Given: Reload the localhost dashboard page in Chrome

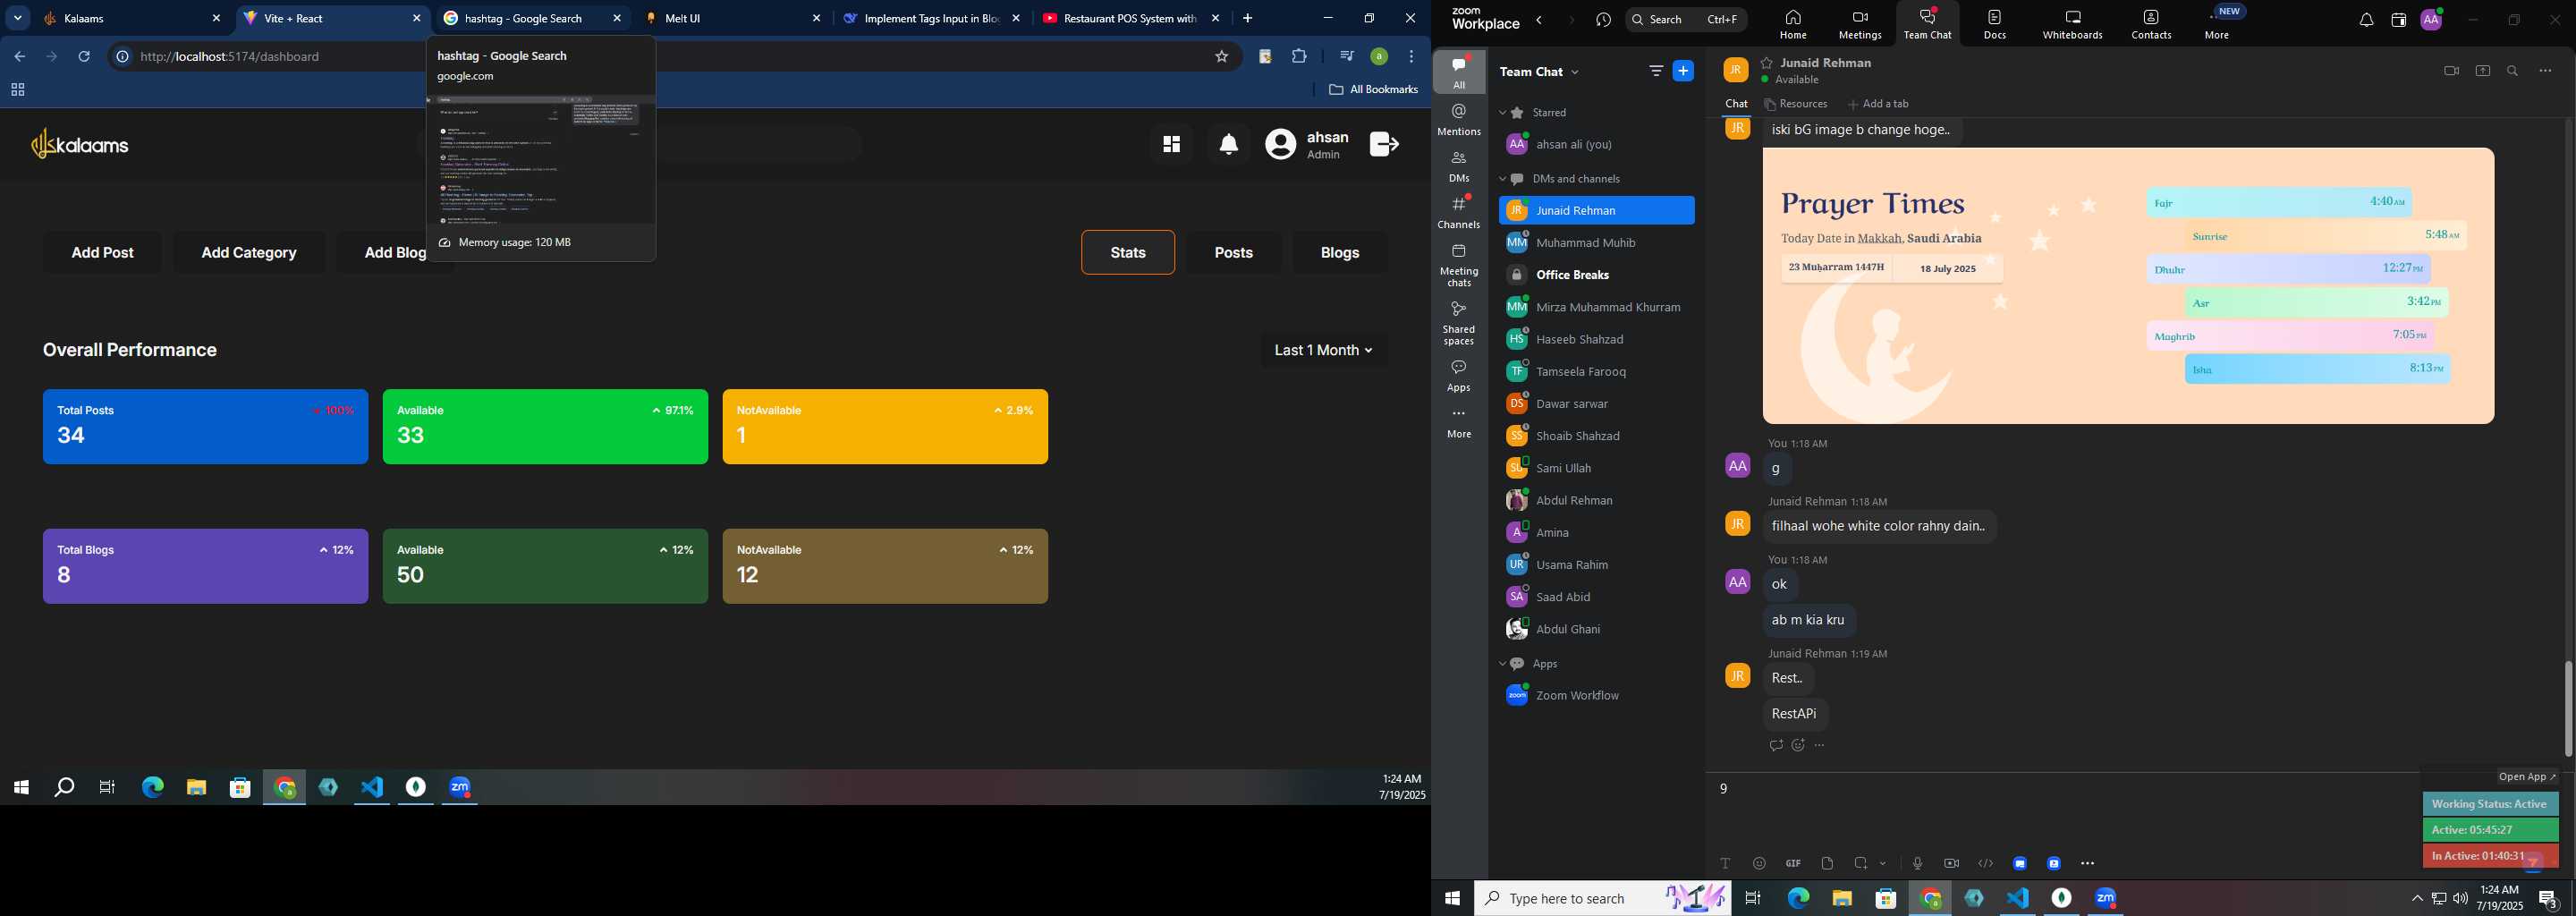Looking at the screenshot, I should (x=84, y=57).
